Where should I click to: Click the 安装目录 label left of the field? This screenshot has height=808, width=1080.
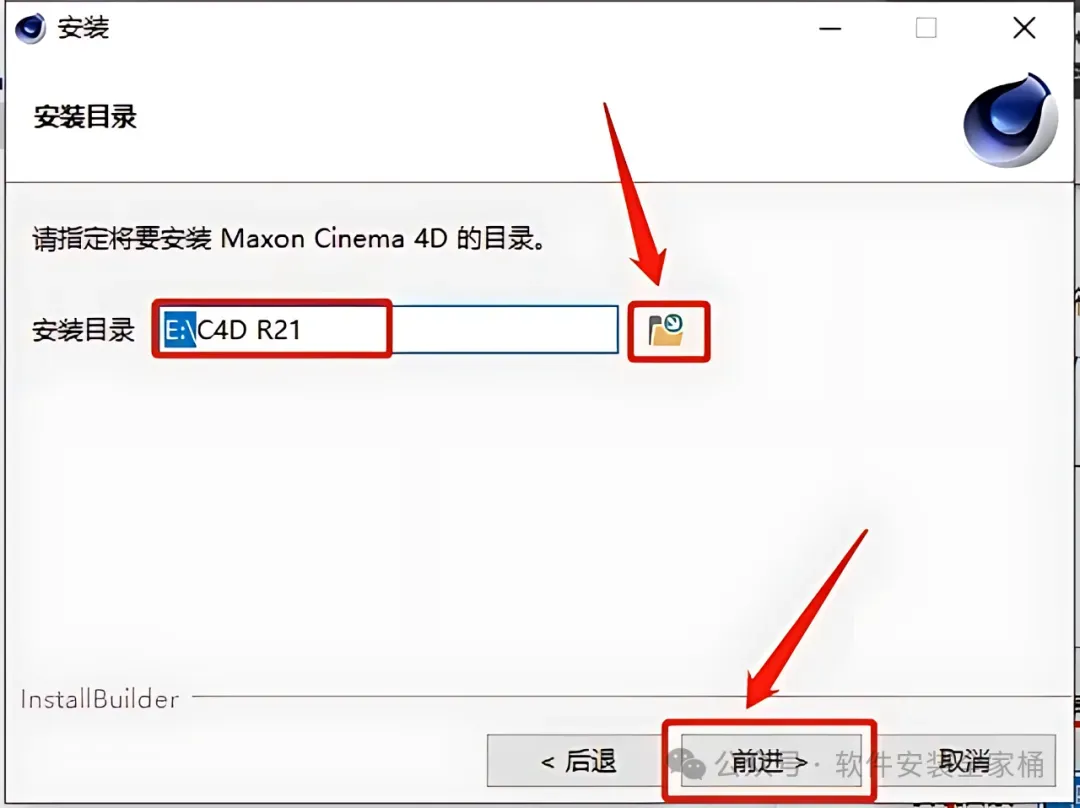(x=83, y=331)
